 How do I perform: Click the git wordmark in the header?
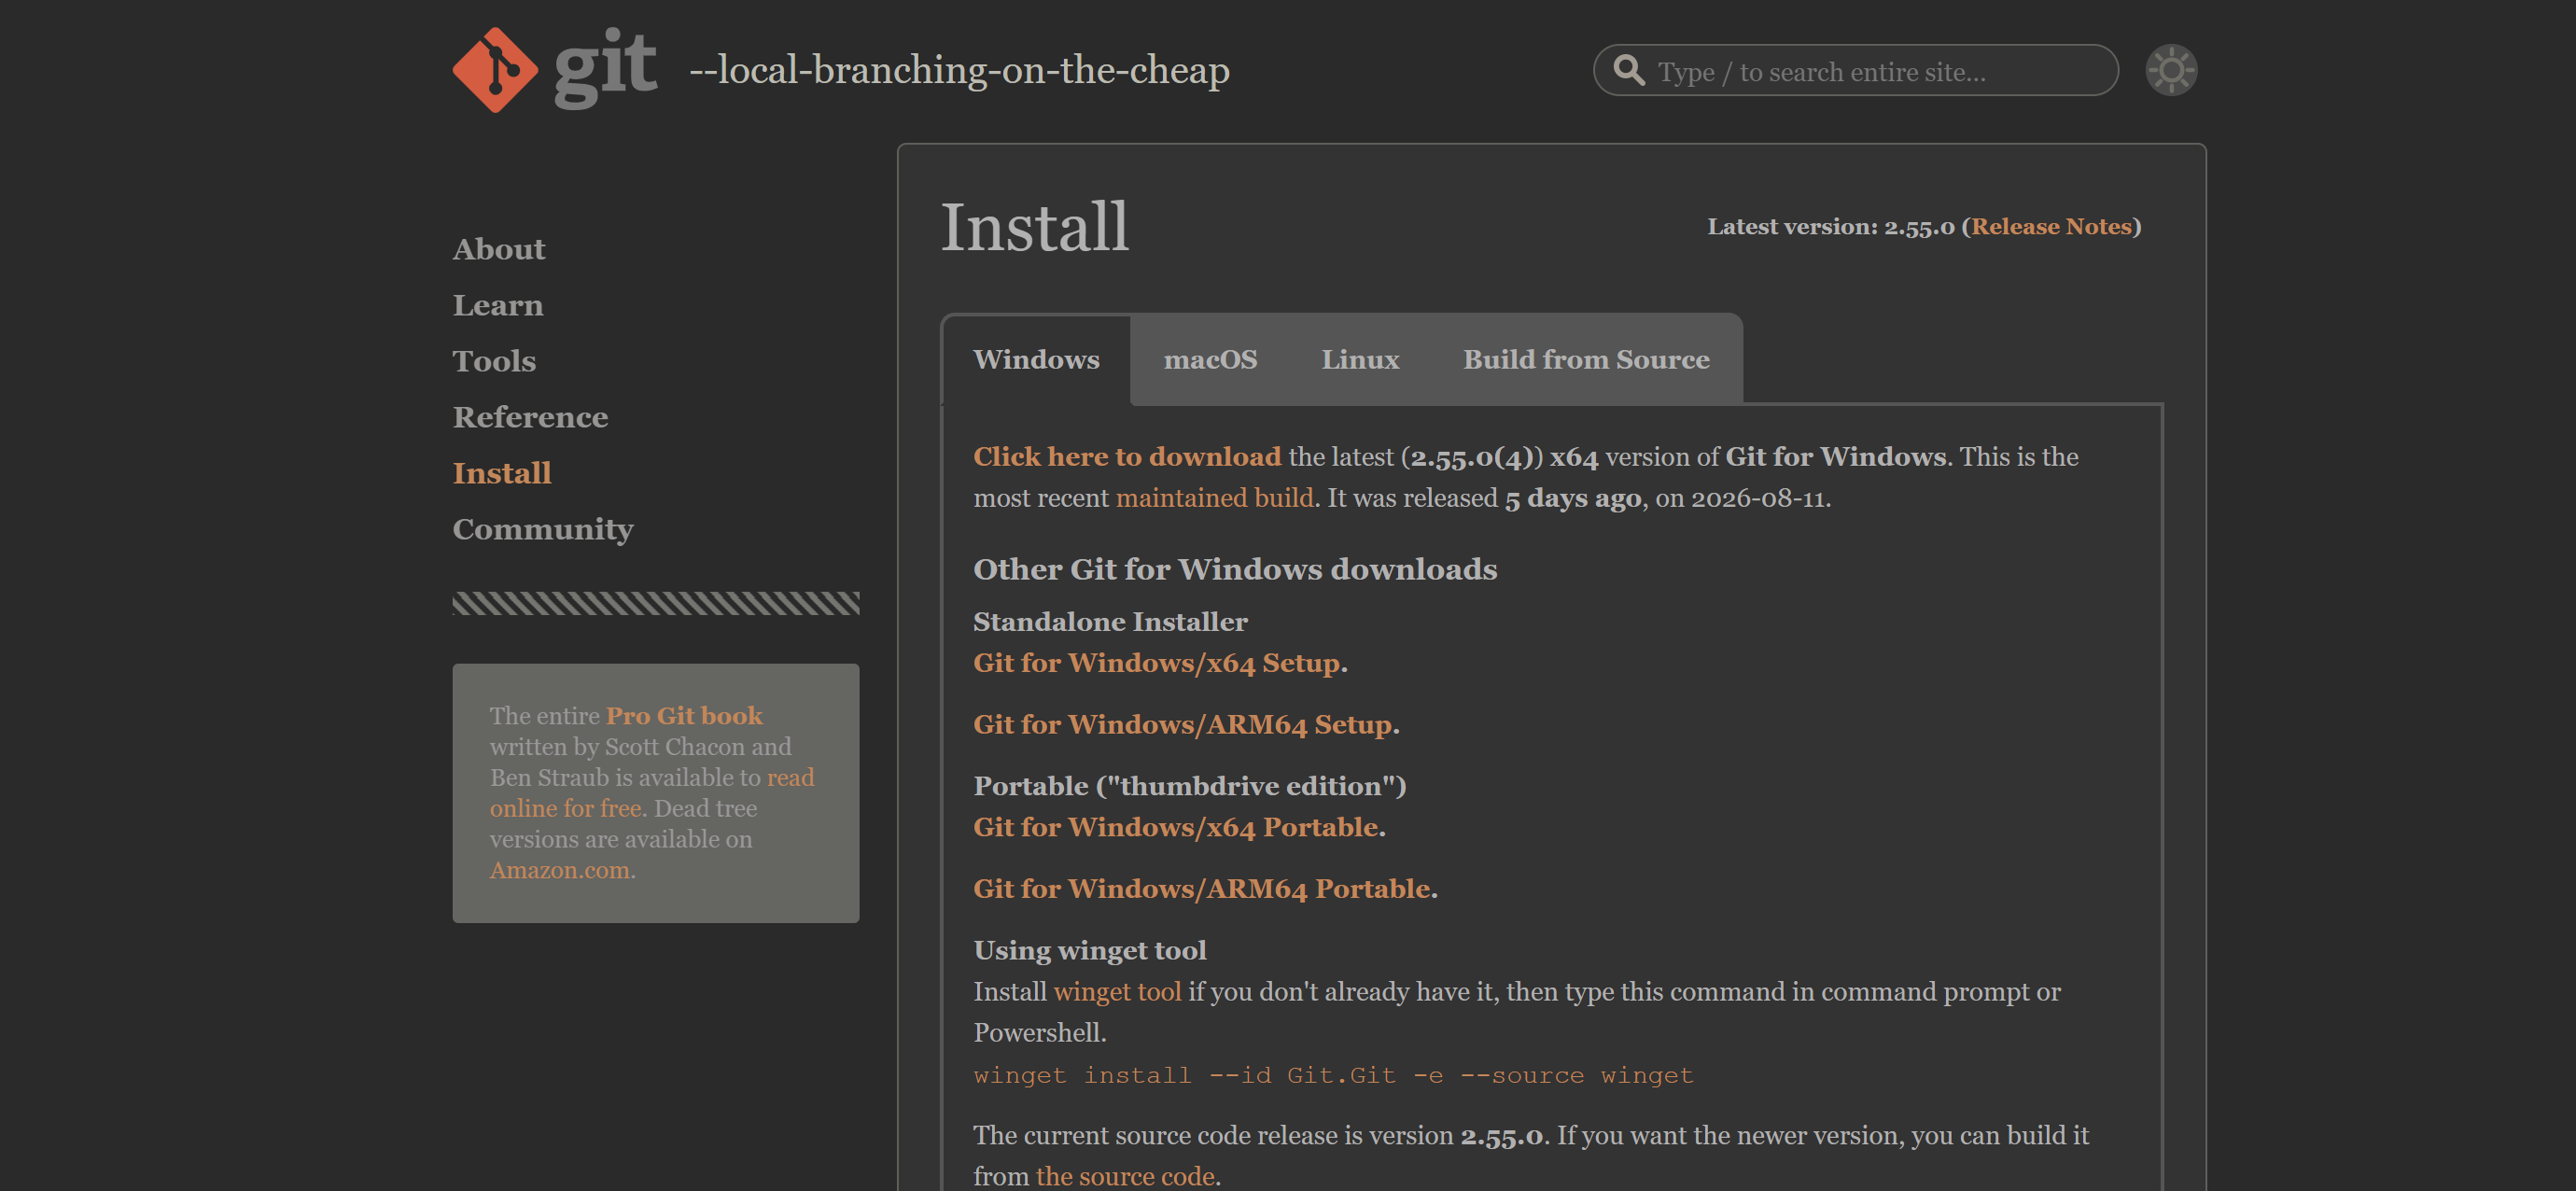coord(605,68)
